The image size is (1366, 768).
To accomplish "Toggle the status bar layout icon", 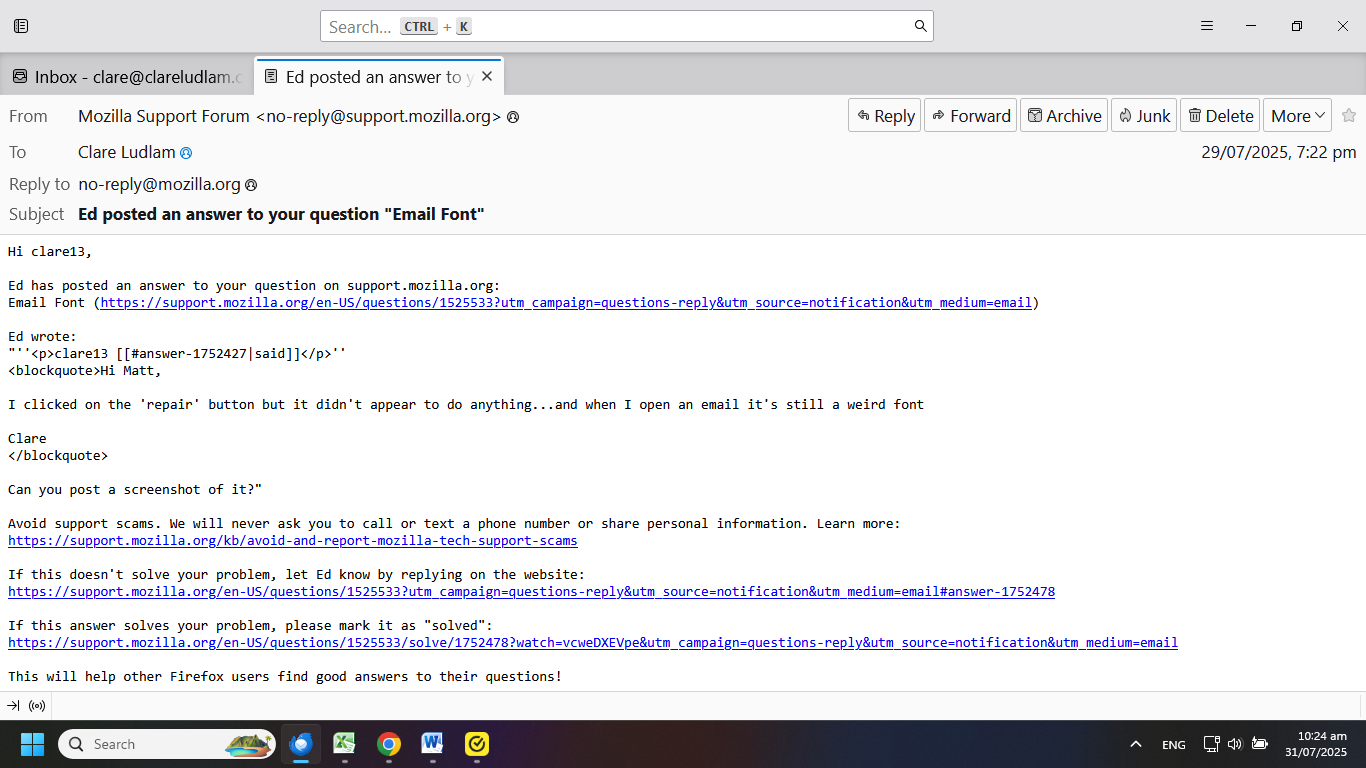I will click(x=13, y=706).
